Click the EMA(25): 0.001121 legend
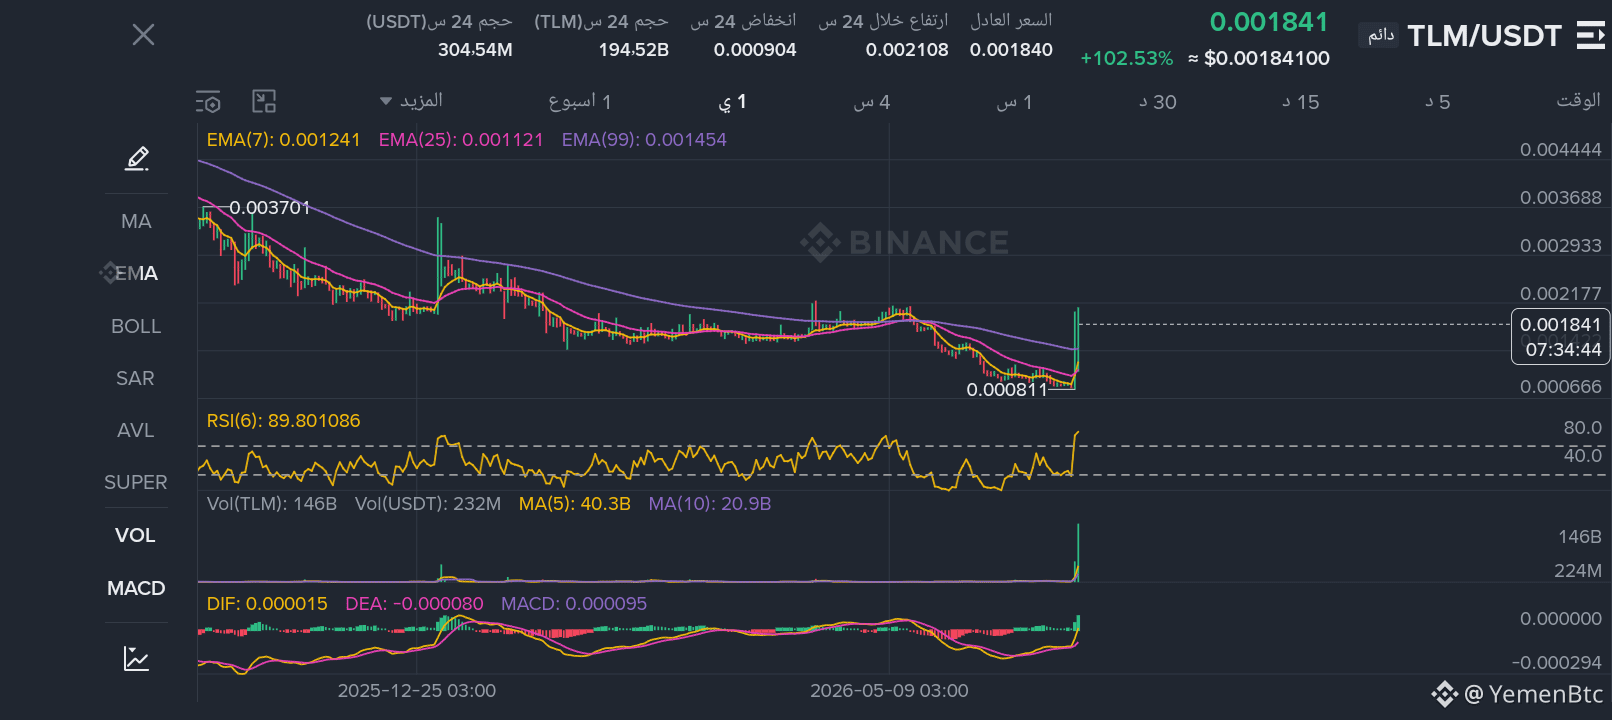 click(461, 140)
